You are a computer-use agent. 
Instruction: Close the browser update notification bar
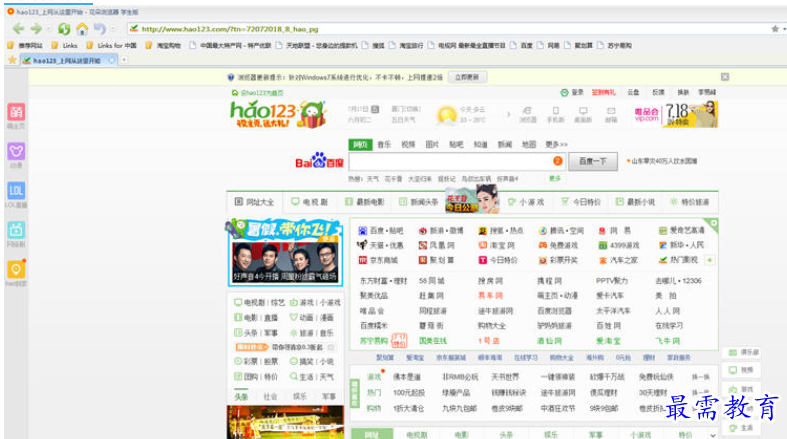[725, 77]
